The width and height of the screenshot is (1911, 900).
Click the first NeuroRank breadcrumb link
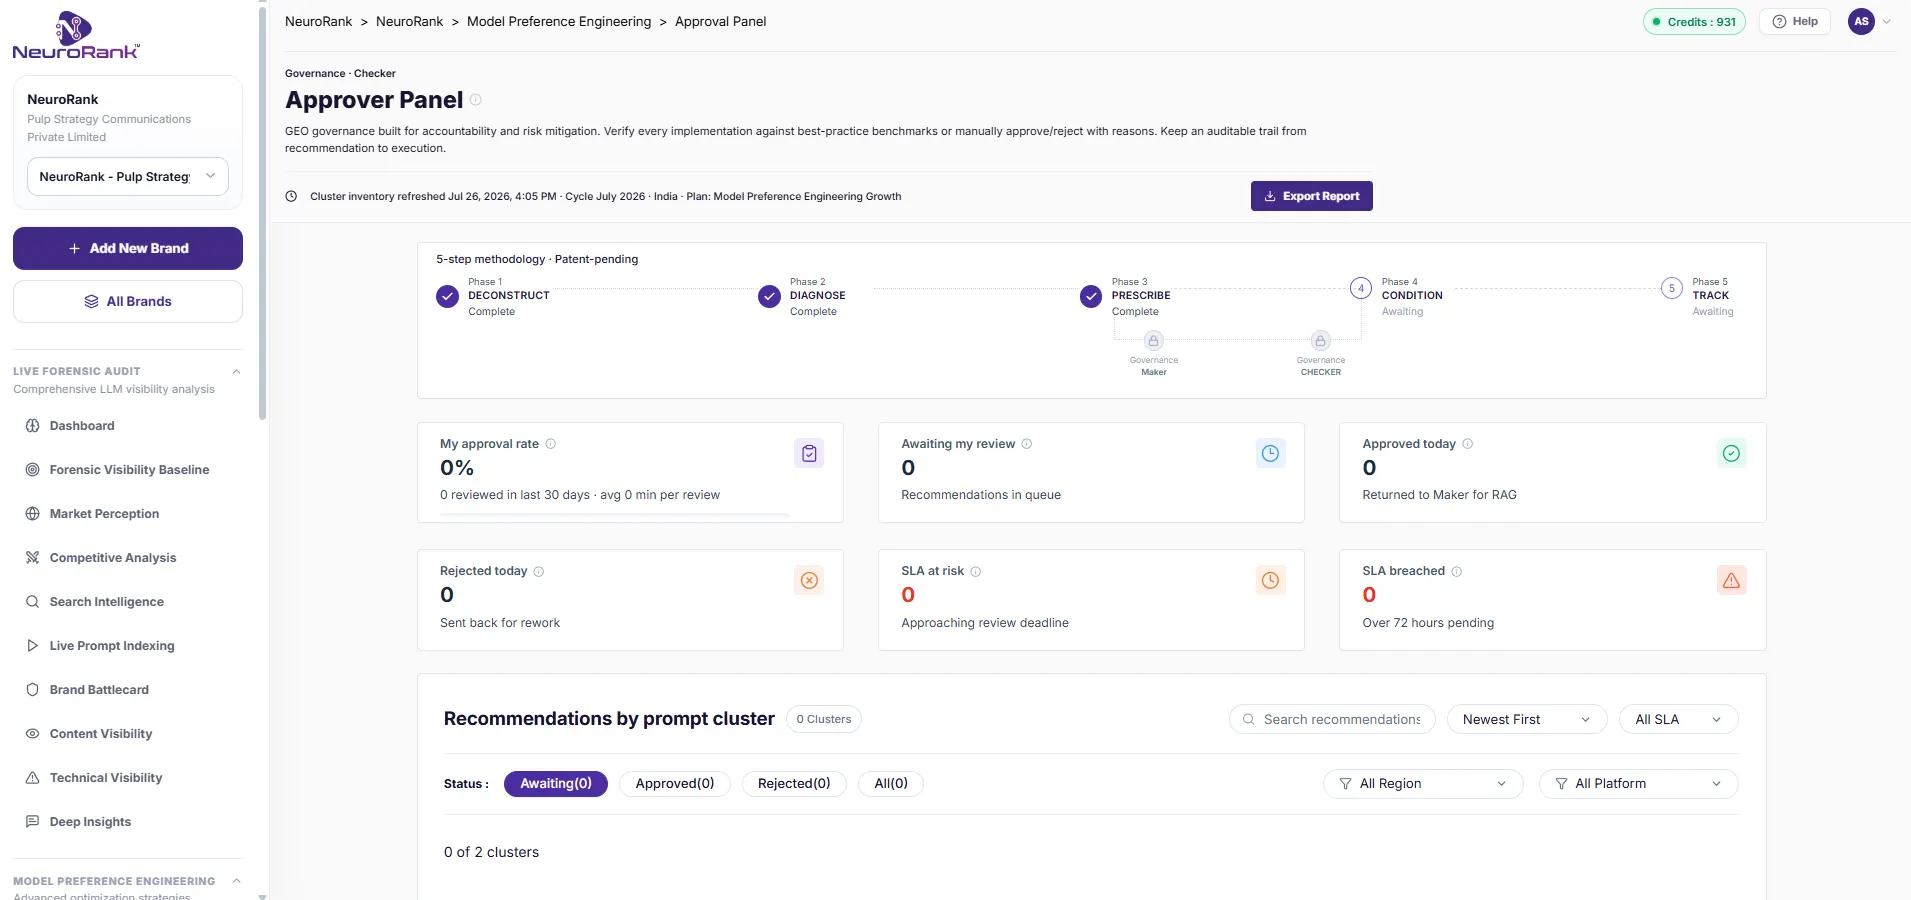(319, 22)
